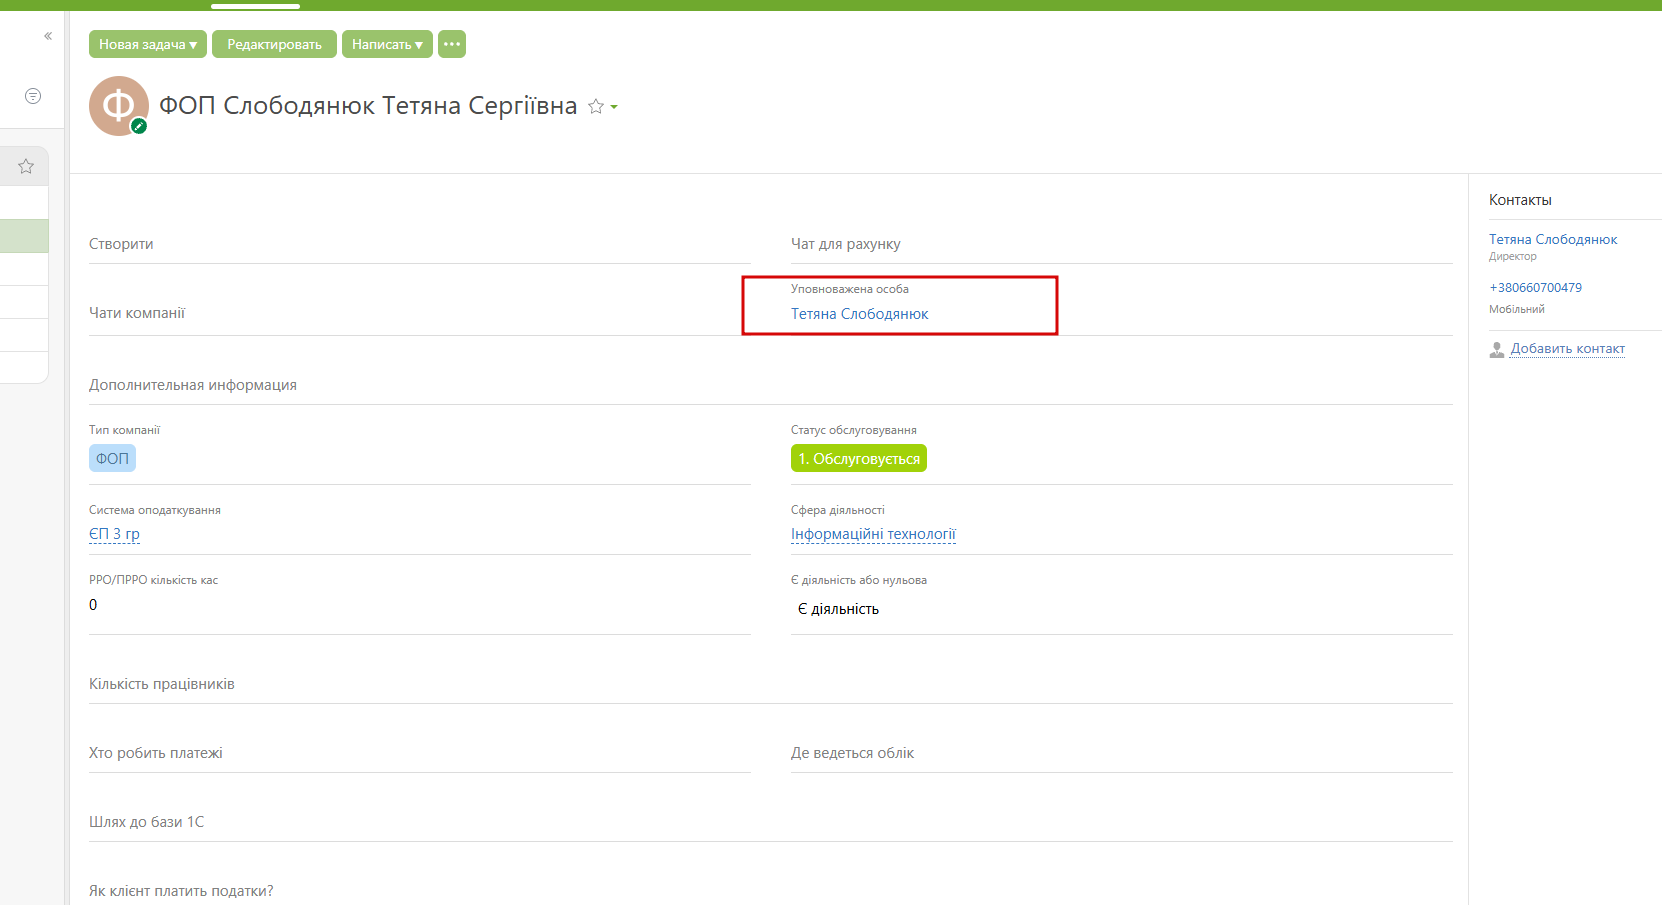Click the person icon beside Добавить контакт
This screenshot has height=905, width=1662.
coord(1497,349)
